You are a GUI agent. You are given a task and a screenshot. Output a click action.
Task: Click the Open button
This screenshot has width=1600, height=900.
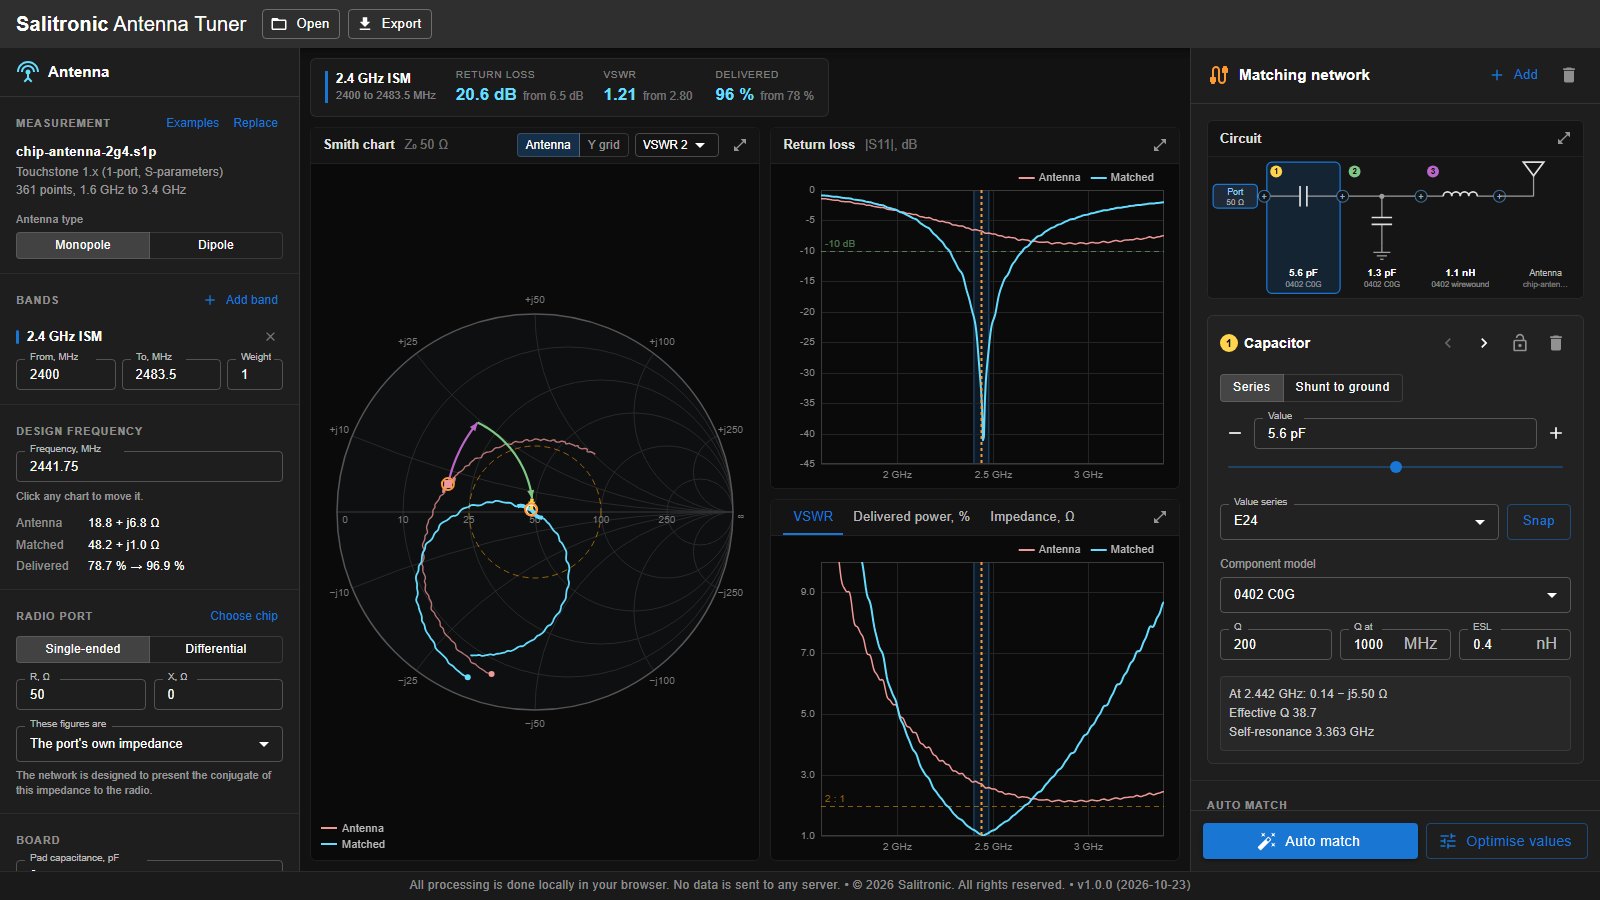[301, 24]
